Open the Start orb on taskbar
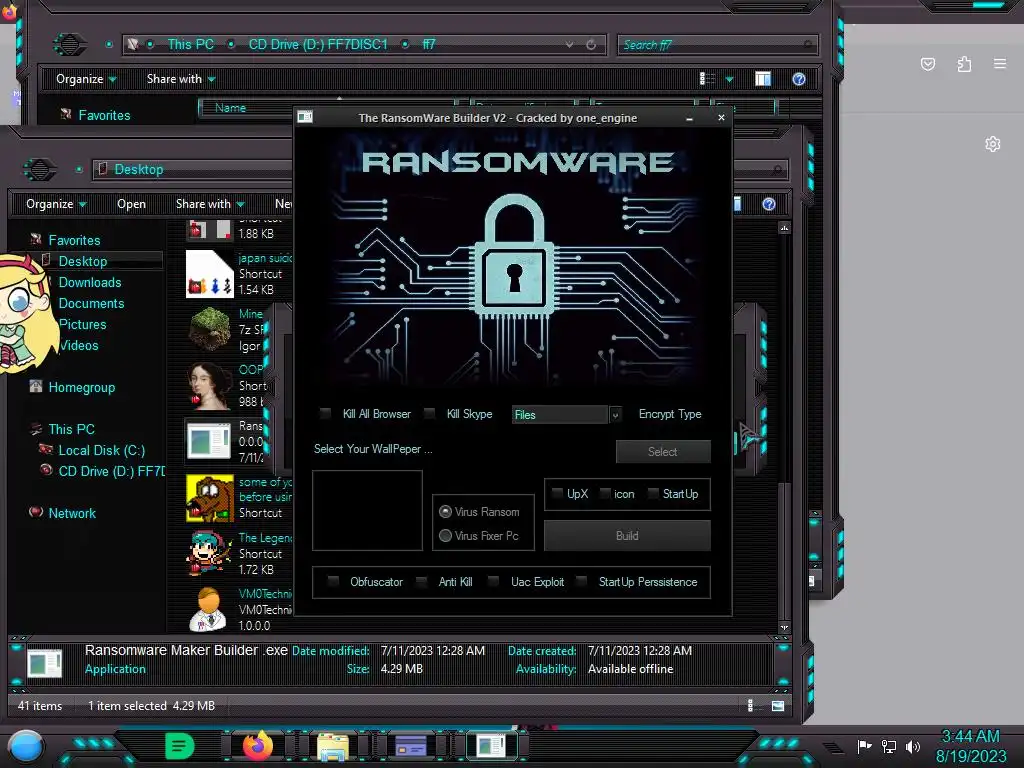1024x768 pixels. click(26, 746)
